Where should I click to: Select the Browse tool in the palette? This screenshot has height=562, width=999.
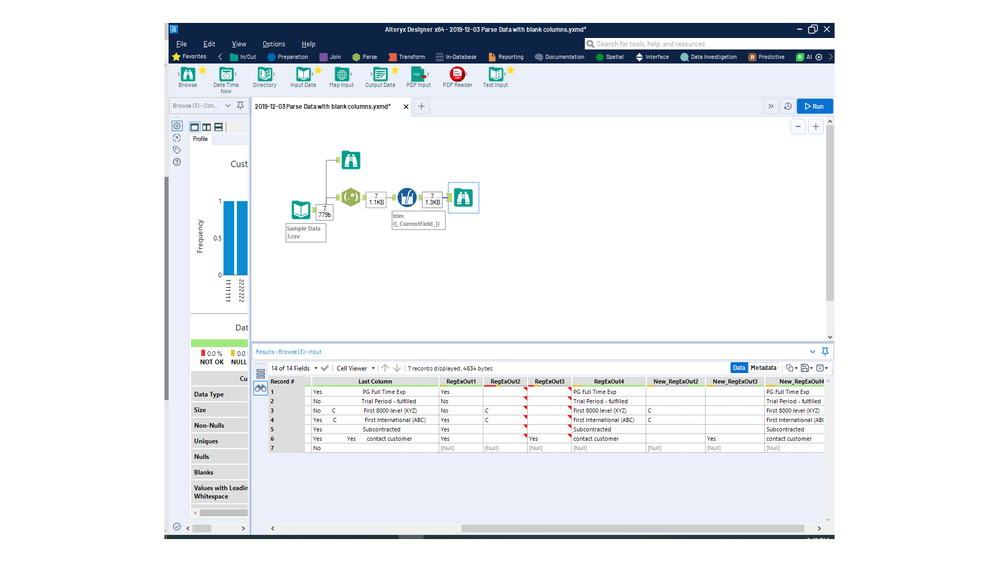[187, 76]
